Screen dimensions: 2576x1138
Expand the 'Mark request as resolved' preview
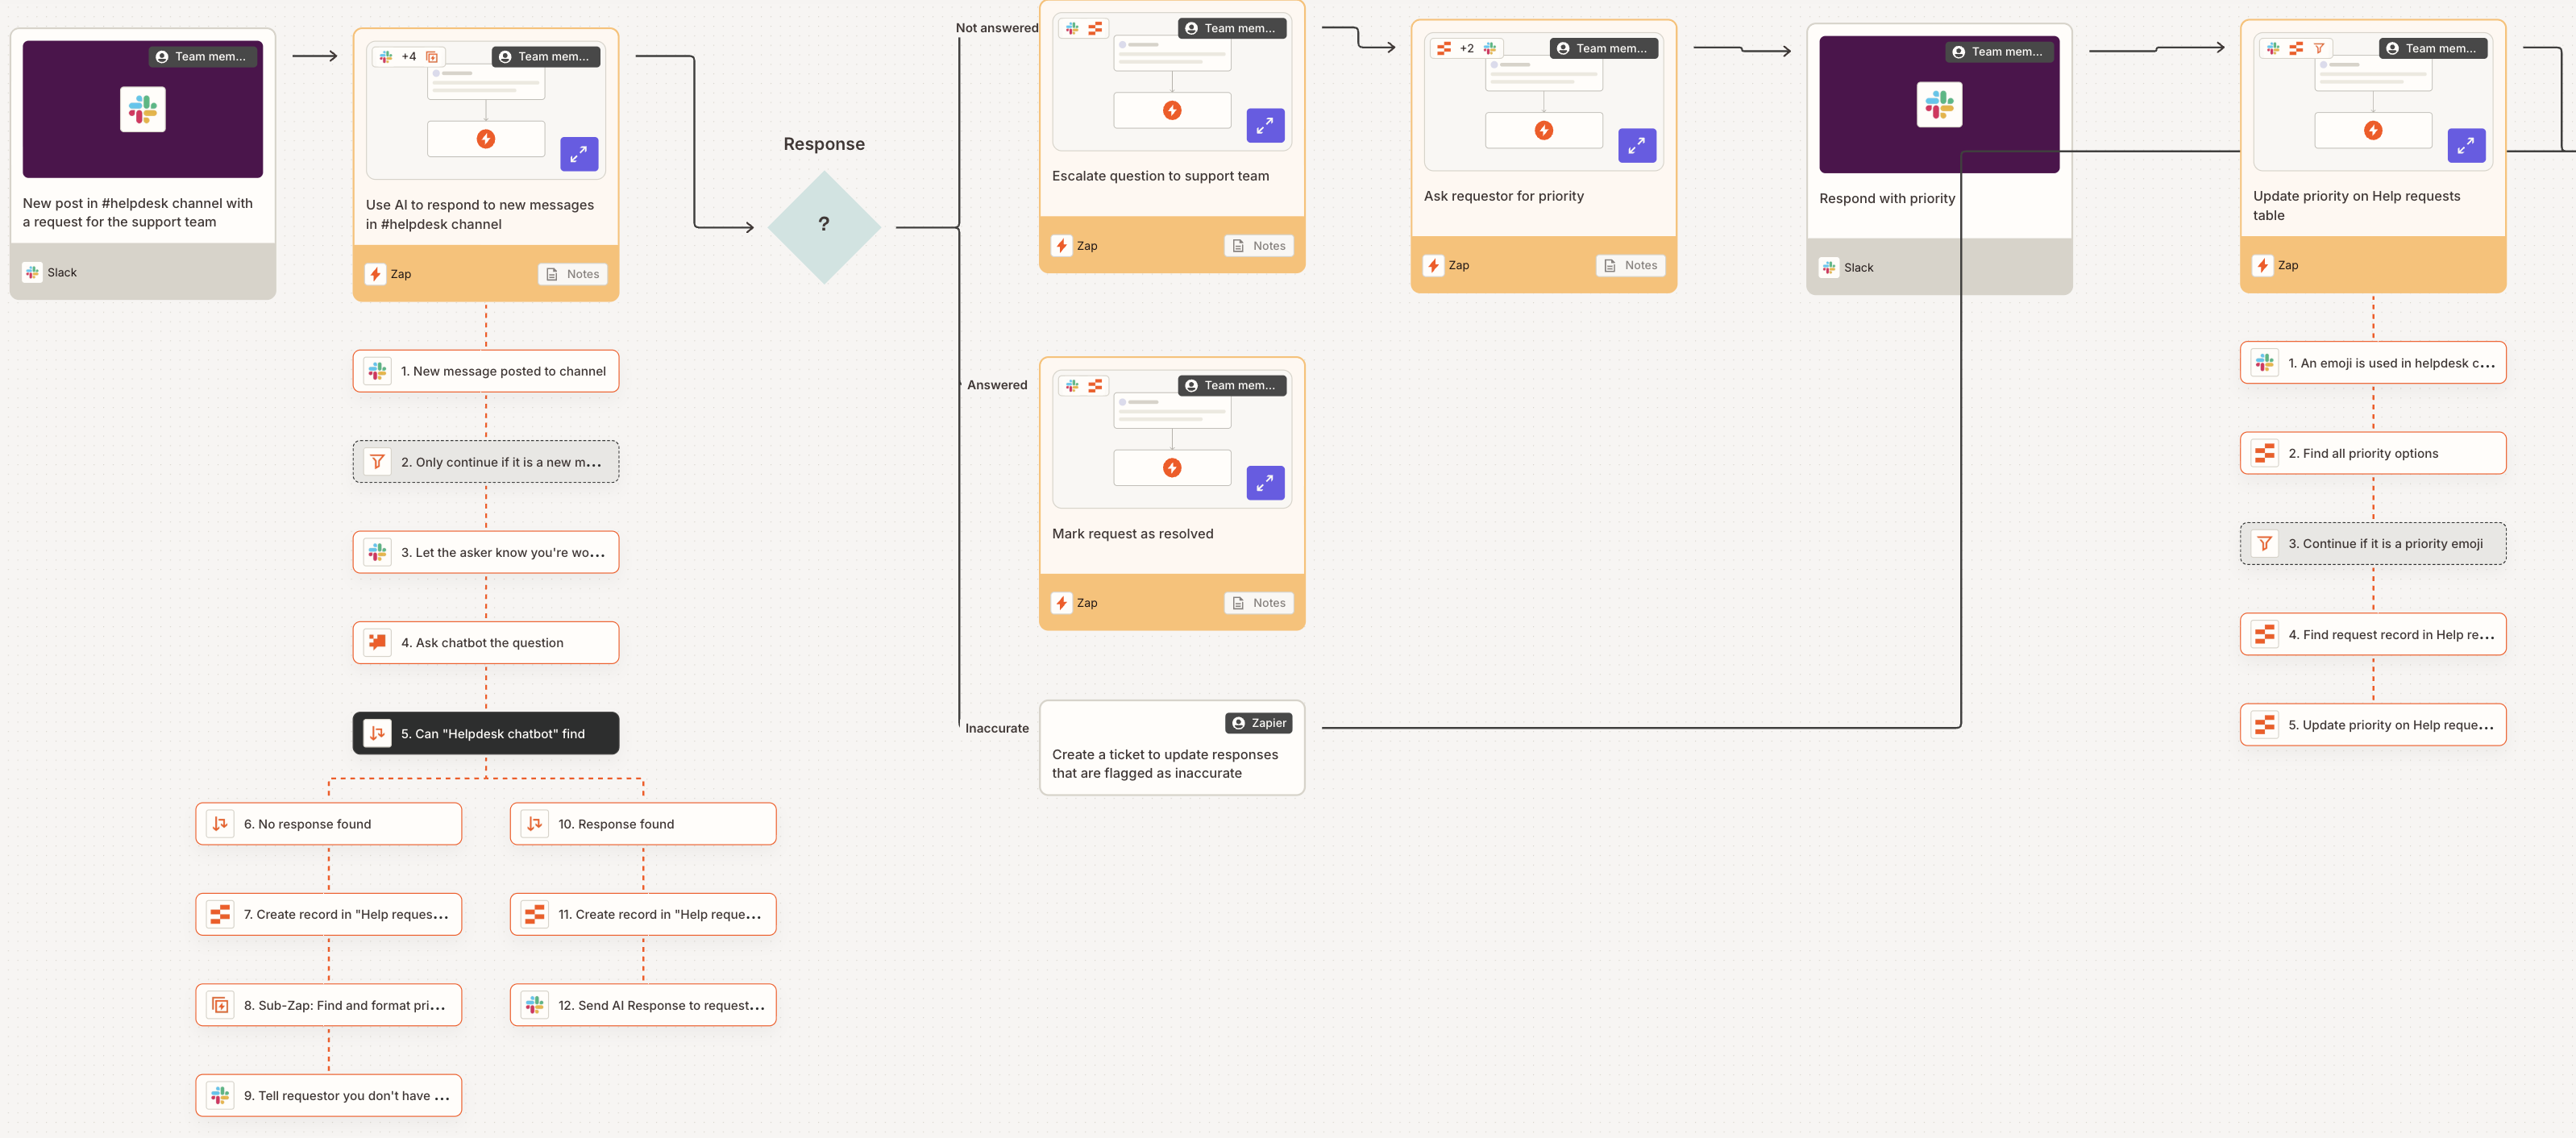(x=1265, y=483)
